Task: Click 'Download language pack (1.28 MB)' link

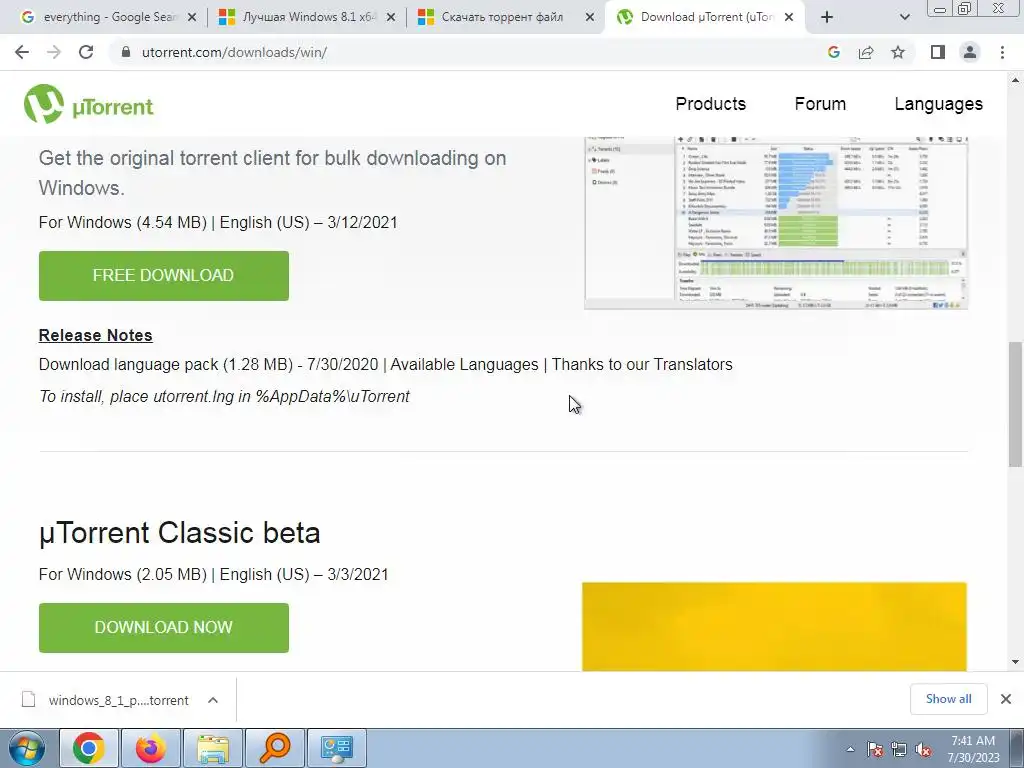Action: 166,364
